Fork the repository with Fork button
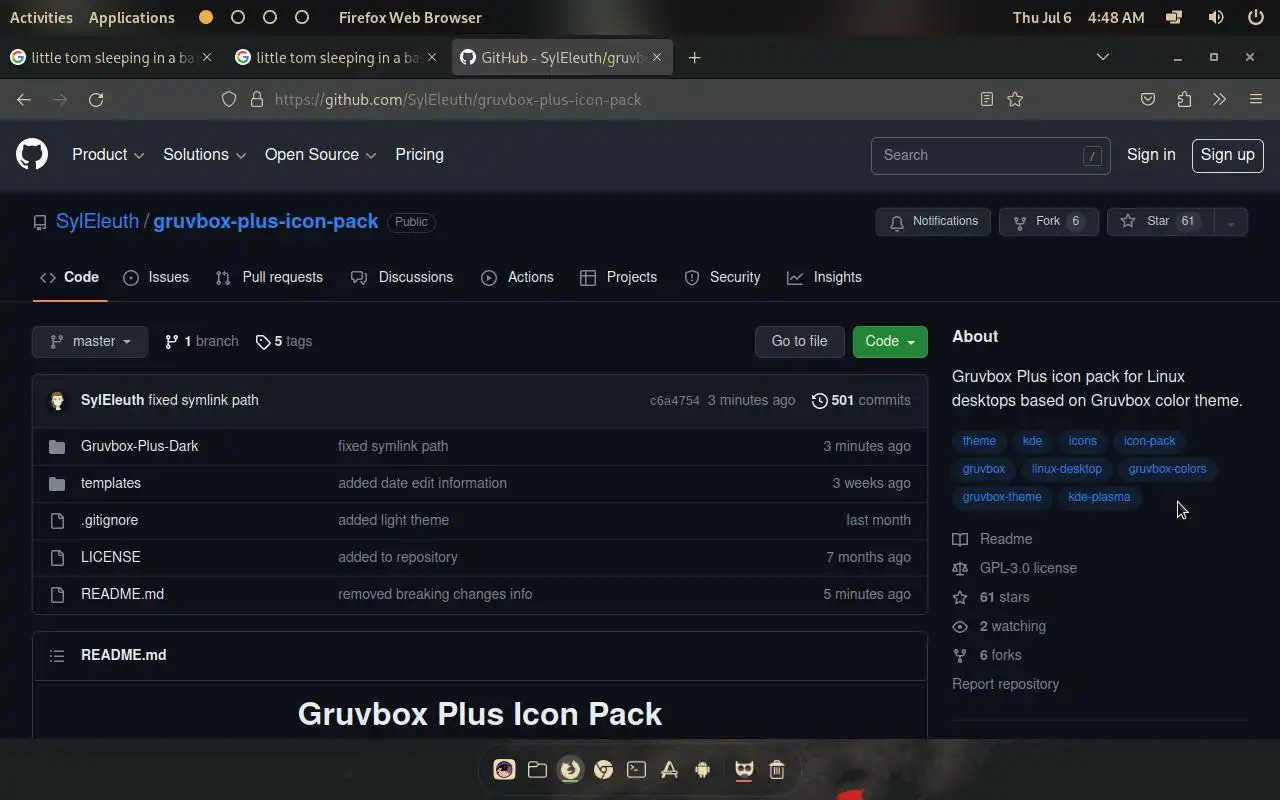This screenshot has width=1280, height=800. coord(1048,222)
